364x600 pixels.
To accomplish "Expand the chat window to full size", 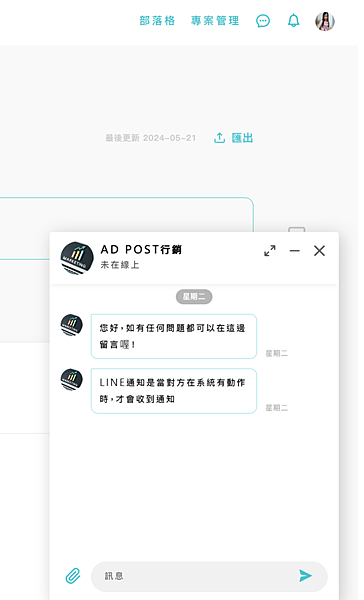I will [270, 251].
